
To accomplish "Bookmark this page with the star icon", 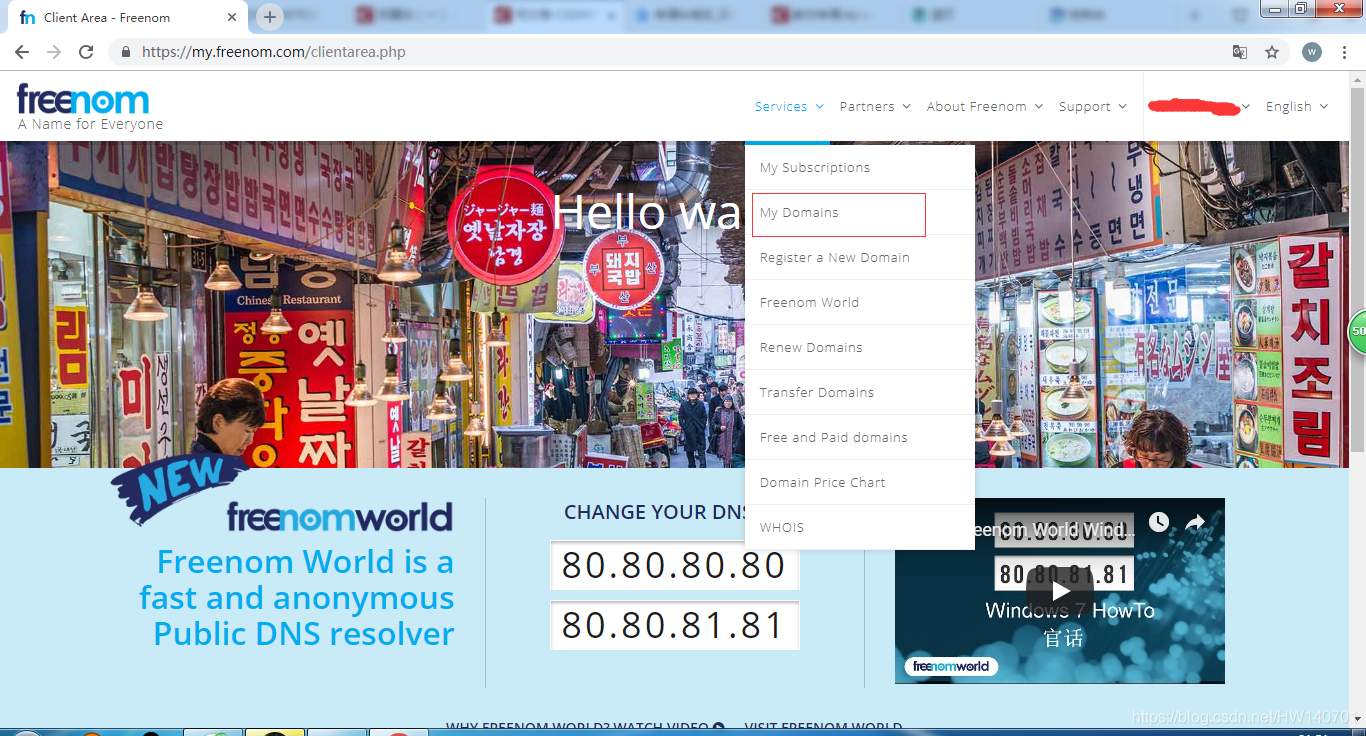I will [x=1272, y=52].
